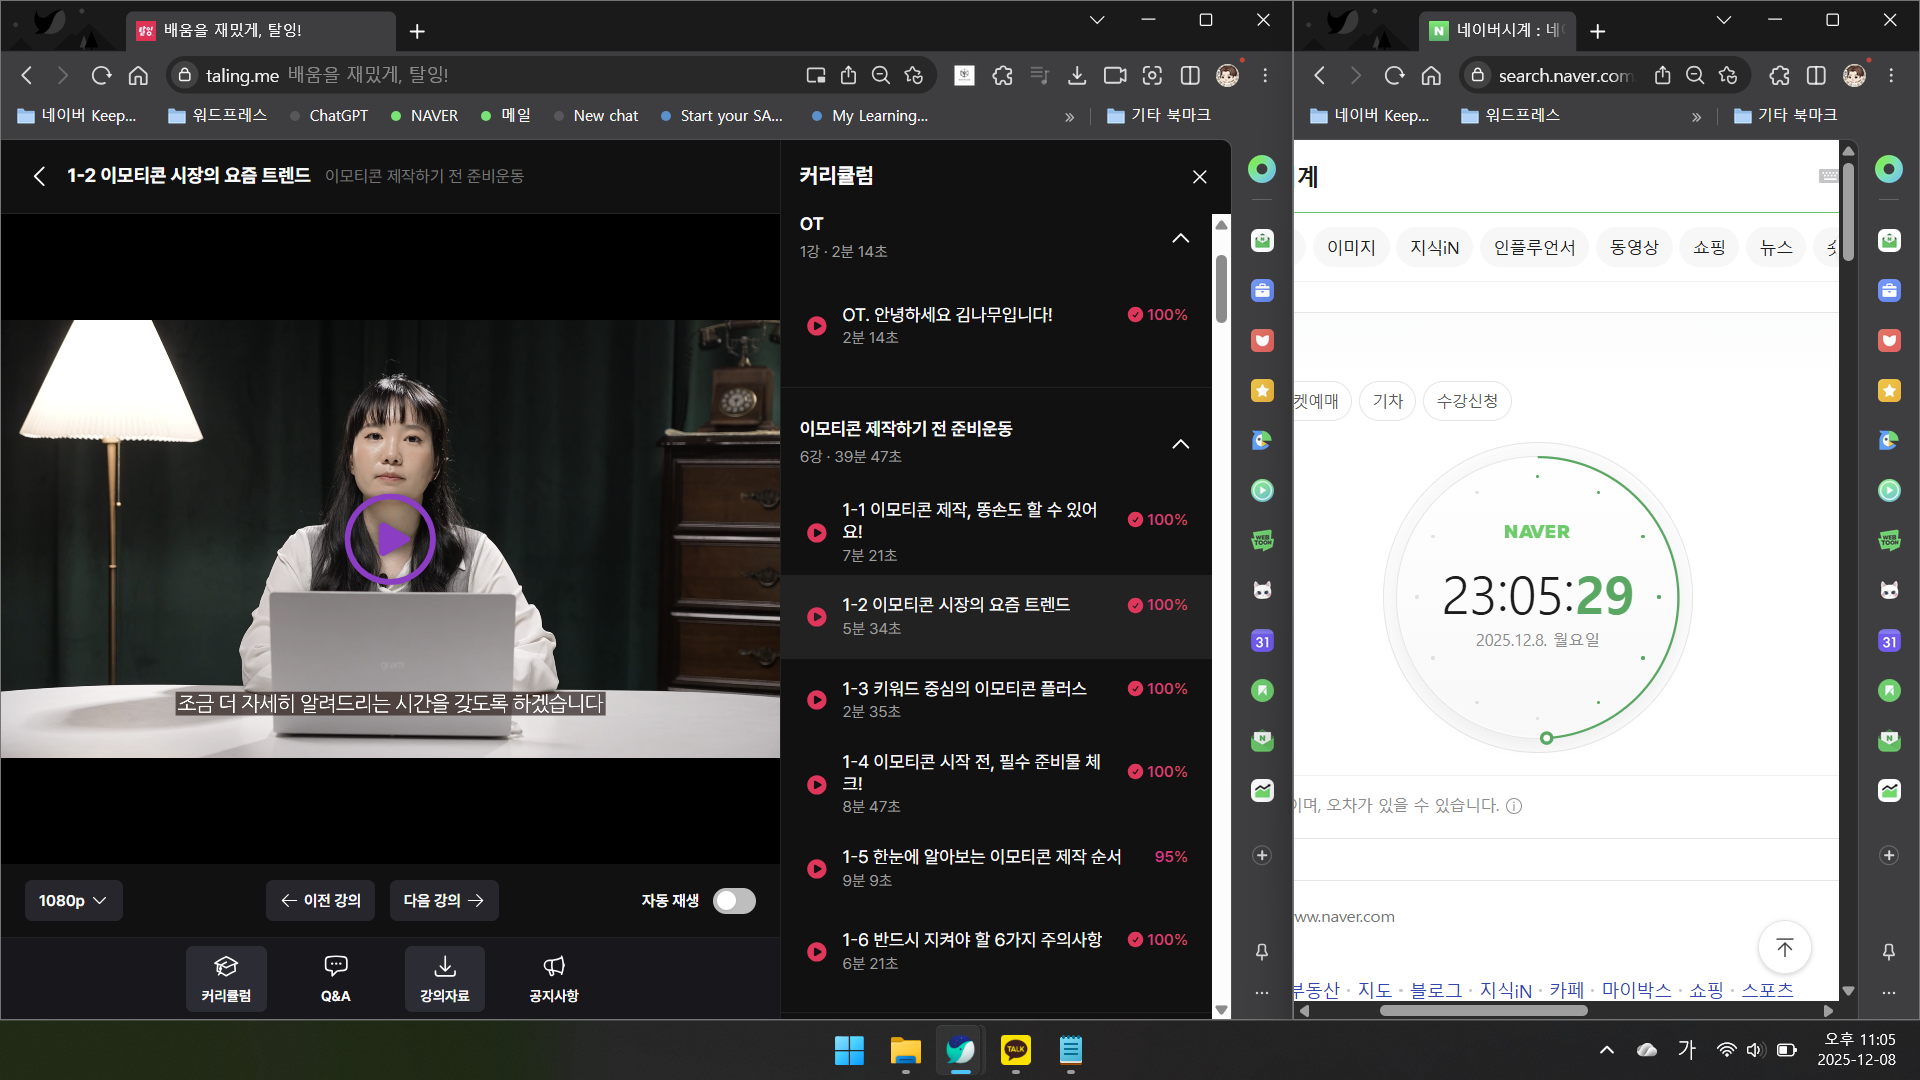Open the calendar 31 sidebar icon
Screen dimensions: 1920x1080
(1261, 641)
